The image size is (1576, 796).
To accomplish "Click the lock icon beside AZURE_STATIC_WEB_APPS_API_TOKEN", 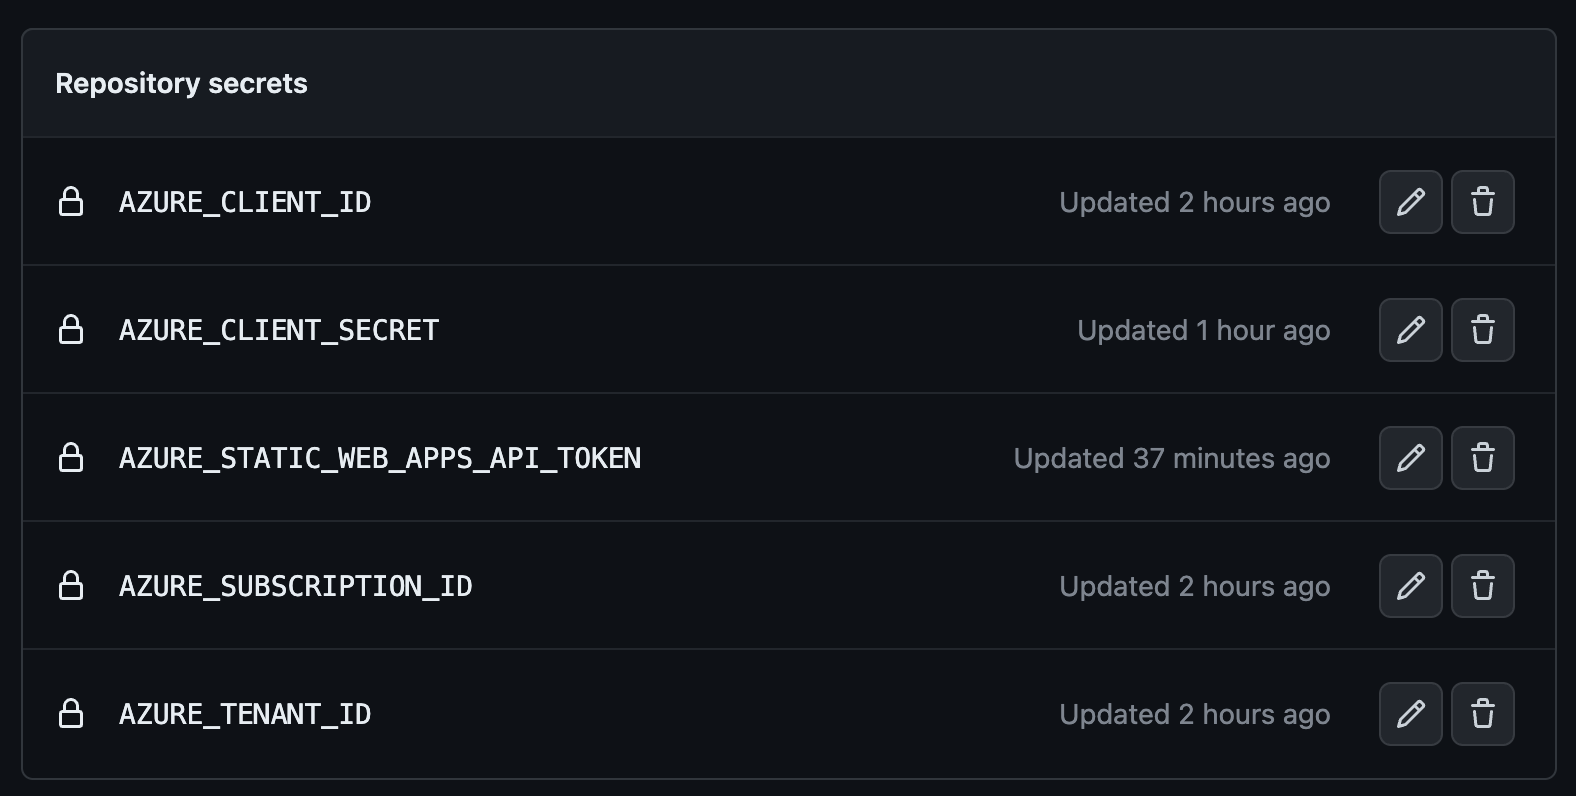I will coord(71,458).
